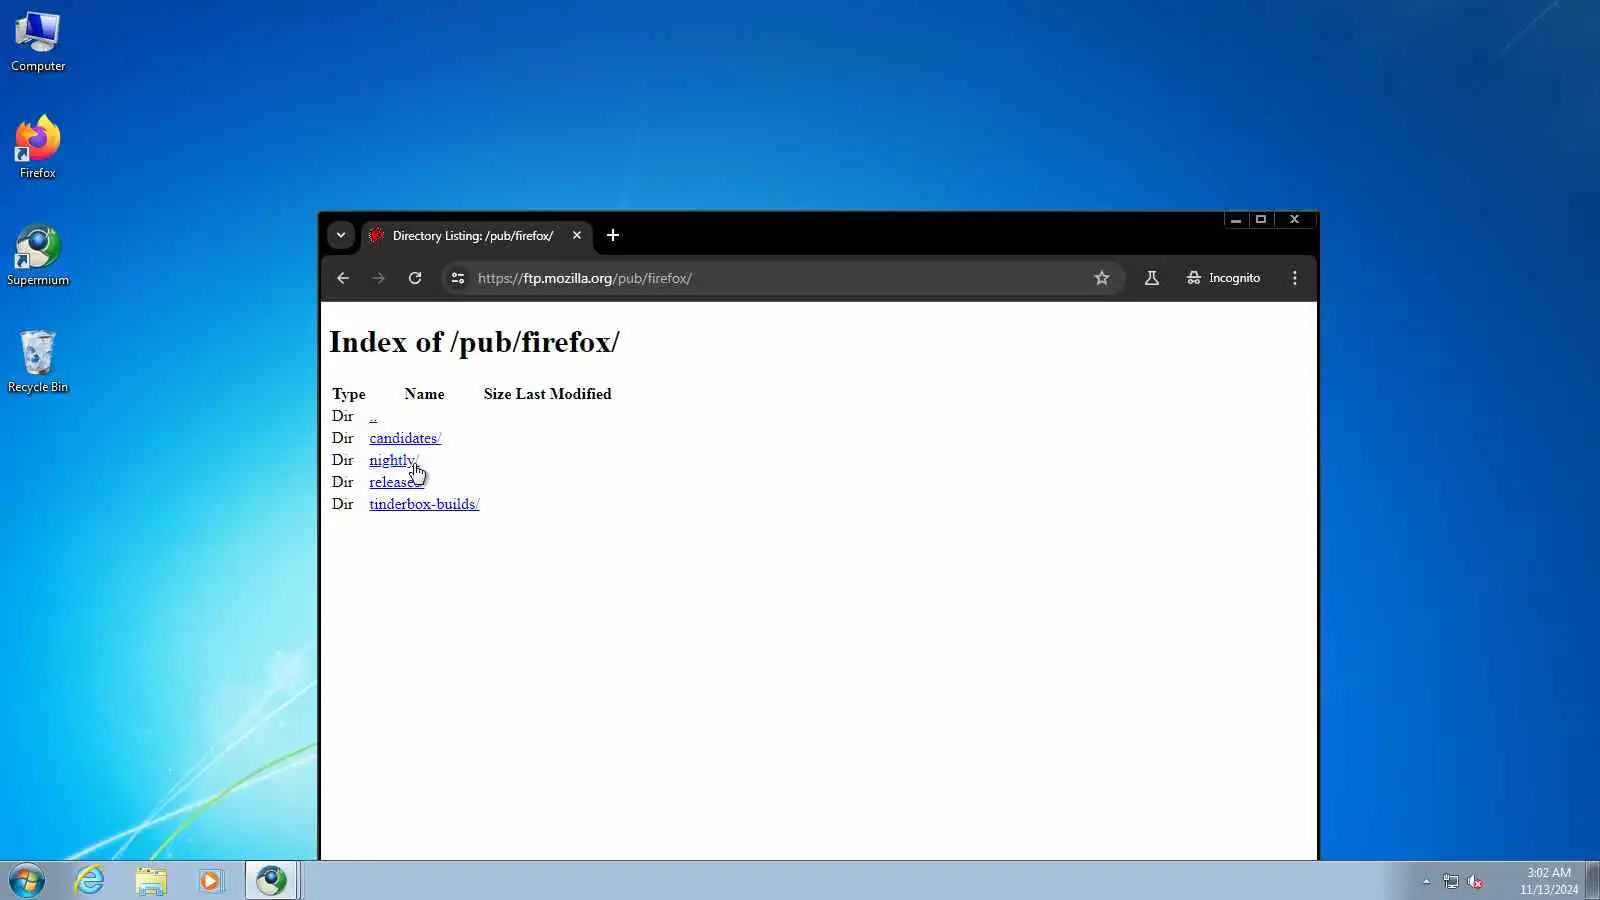This screenshot has height=900, width=1600.
Task: Open the experiments flask icon
Action: (1152, 278)
